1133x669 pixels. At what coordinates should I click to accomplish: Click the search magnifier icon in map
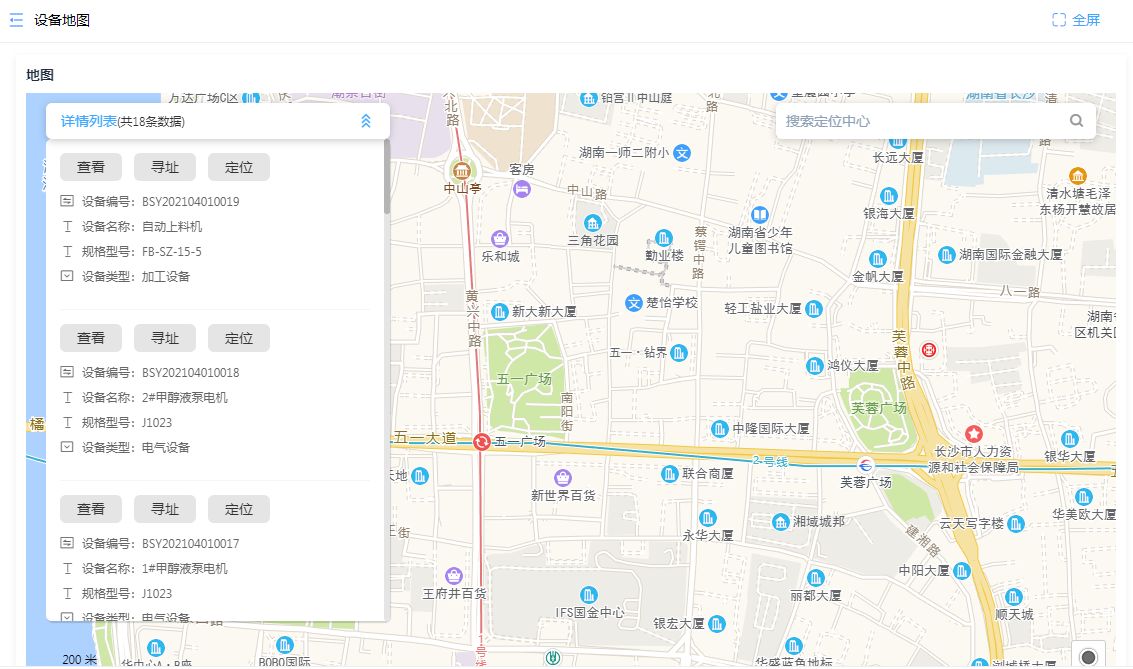[x=1077, y=121]
